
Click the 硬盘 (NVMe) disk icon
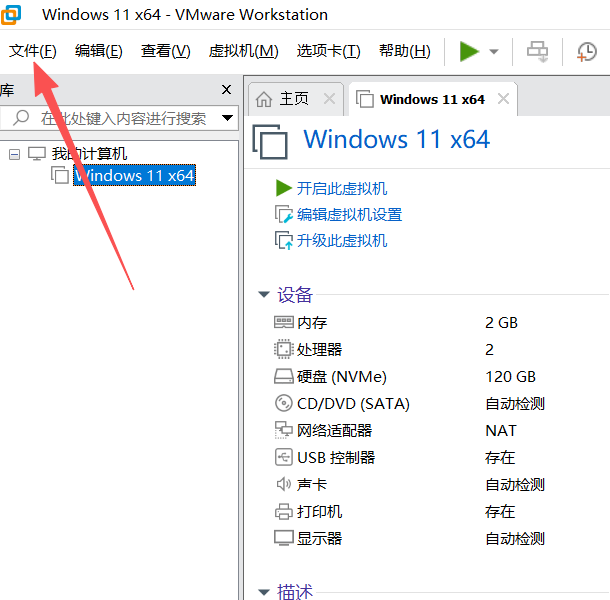tap(284, 377)
